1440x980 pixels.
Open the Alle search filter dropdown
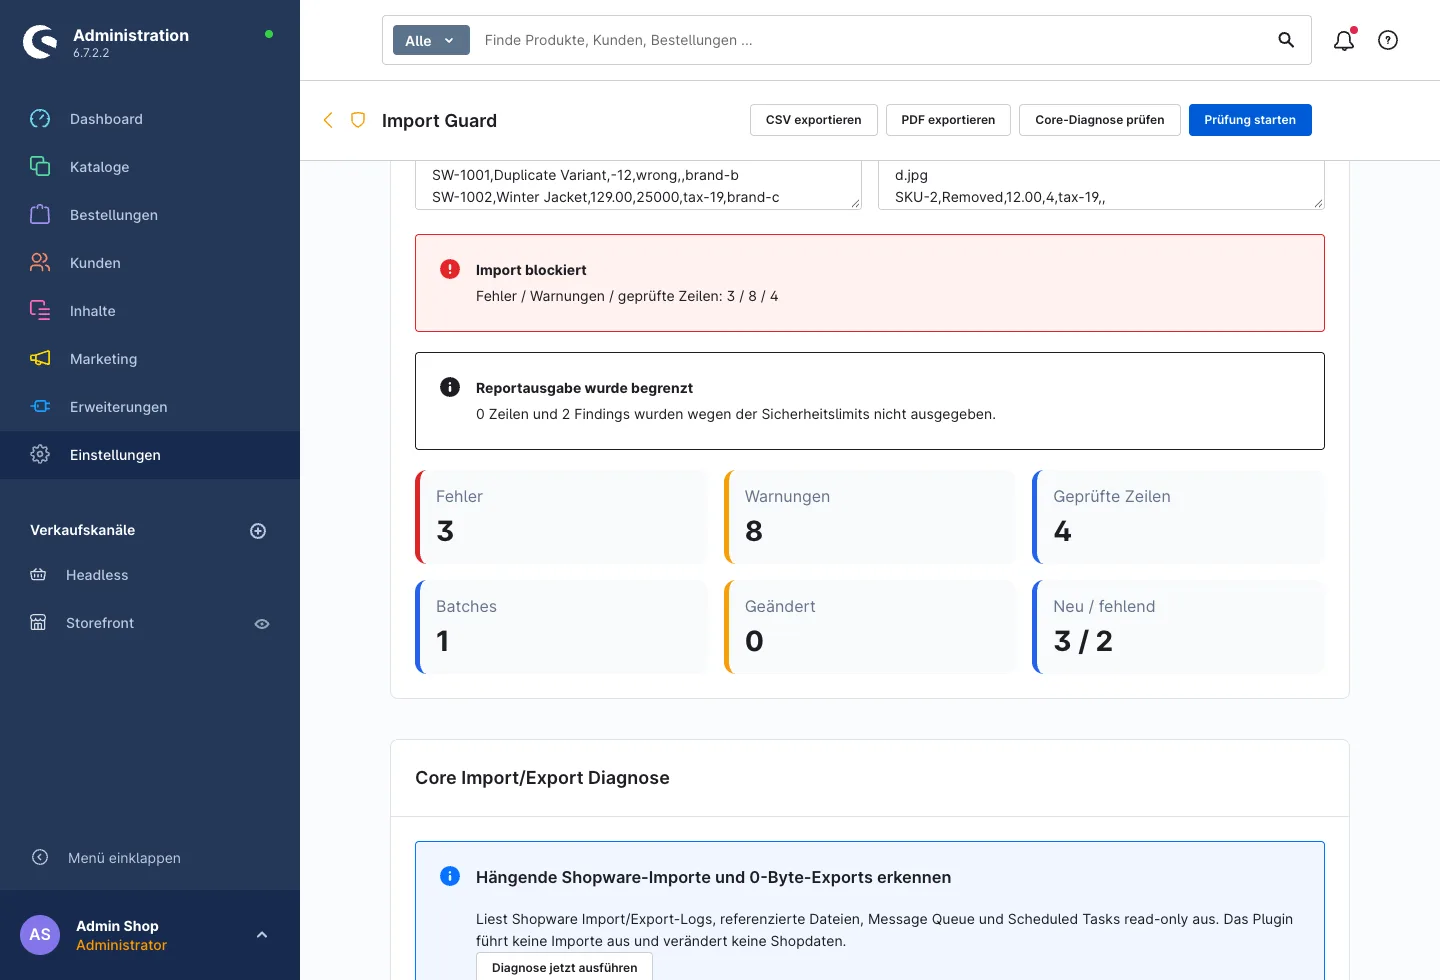point(431,40)
